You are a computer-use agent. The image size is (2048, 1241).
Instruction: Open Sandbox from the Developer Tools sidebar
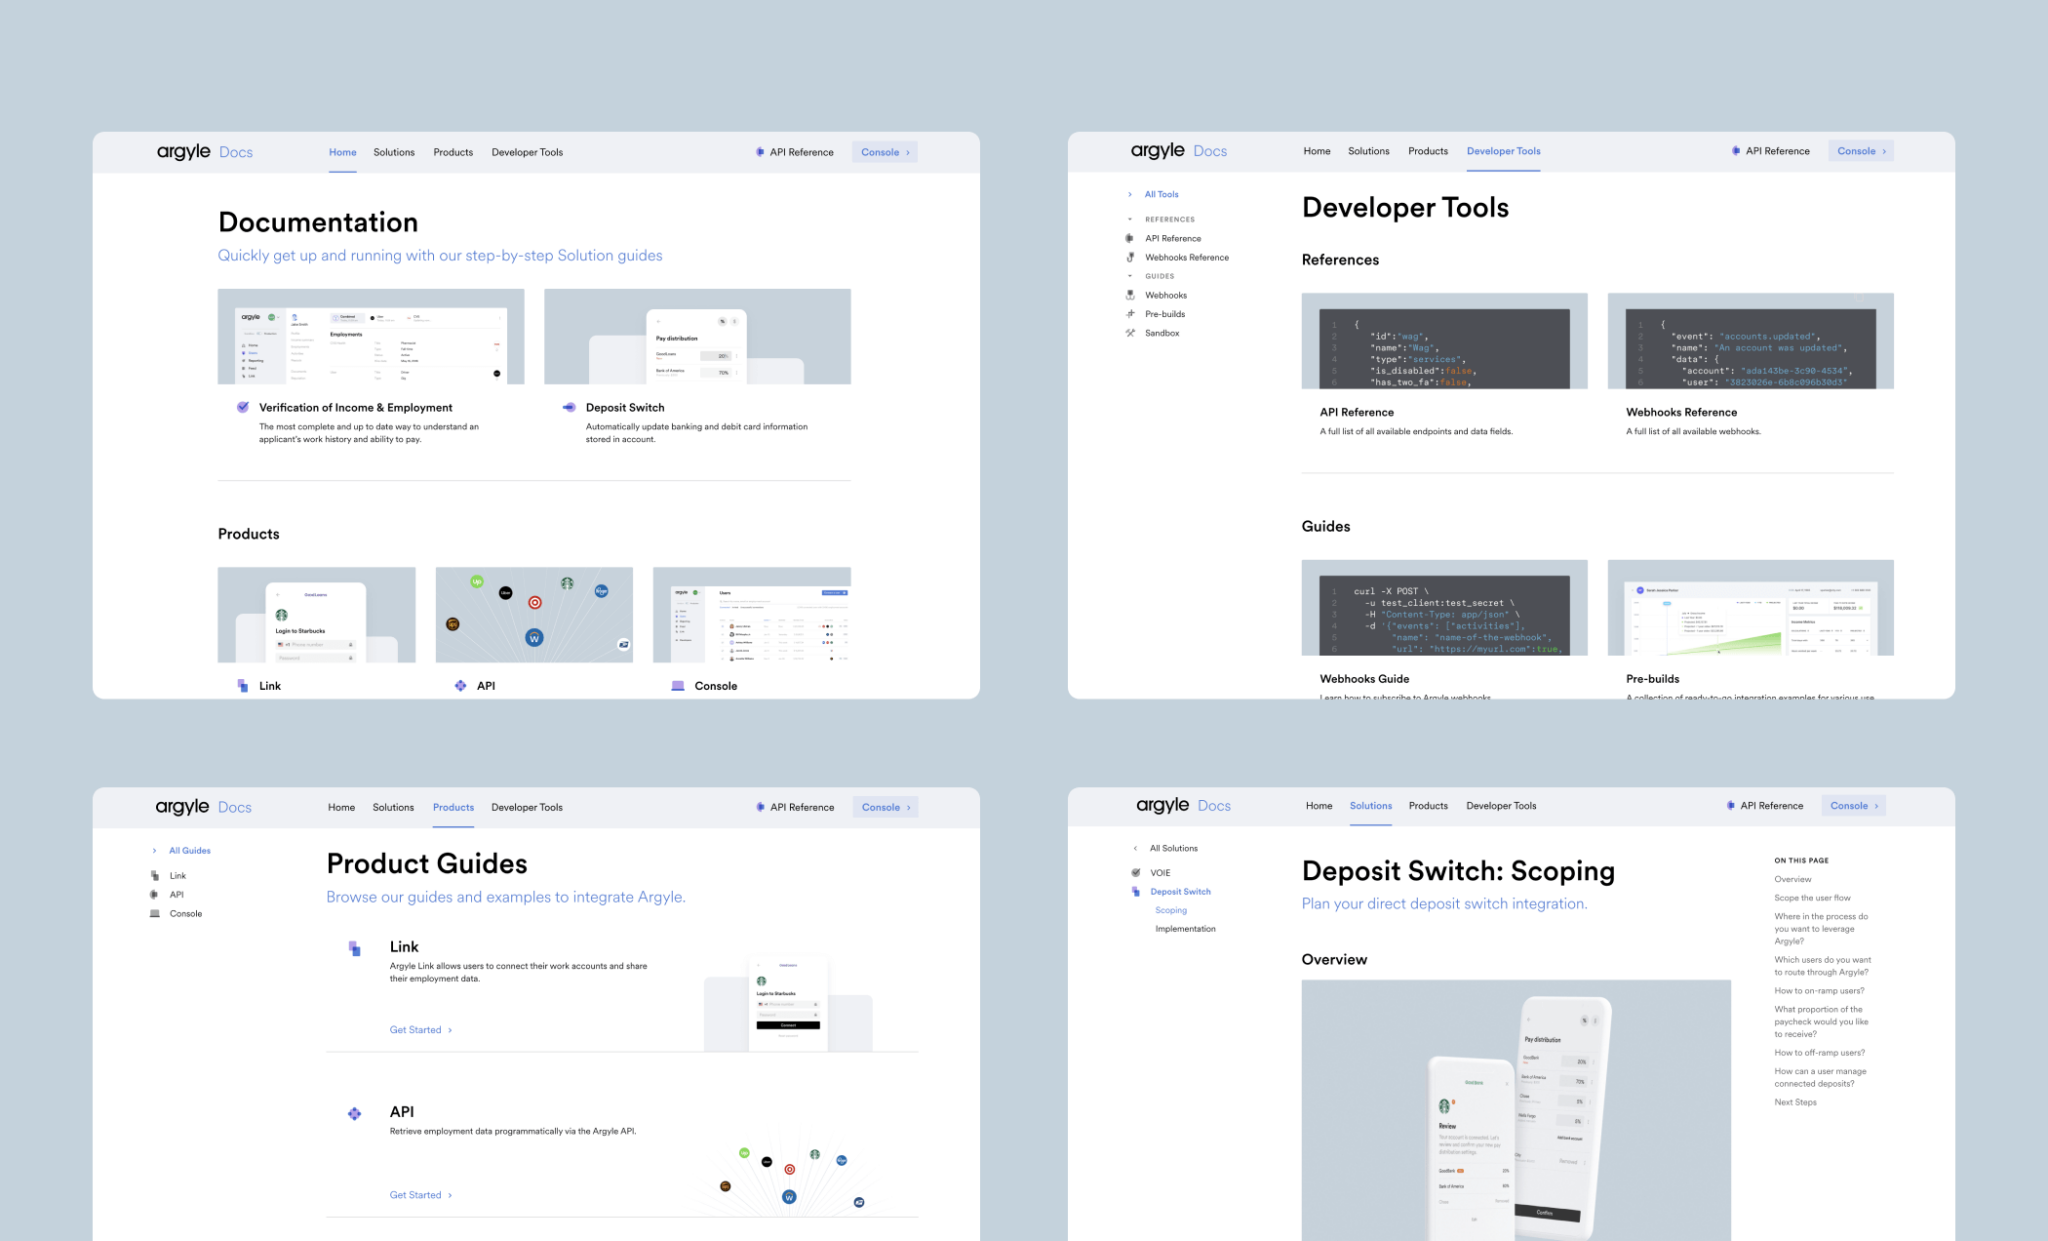[x=1163, y=333]
